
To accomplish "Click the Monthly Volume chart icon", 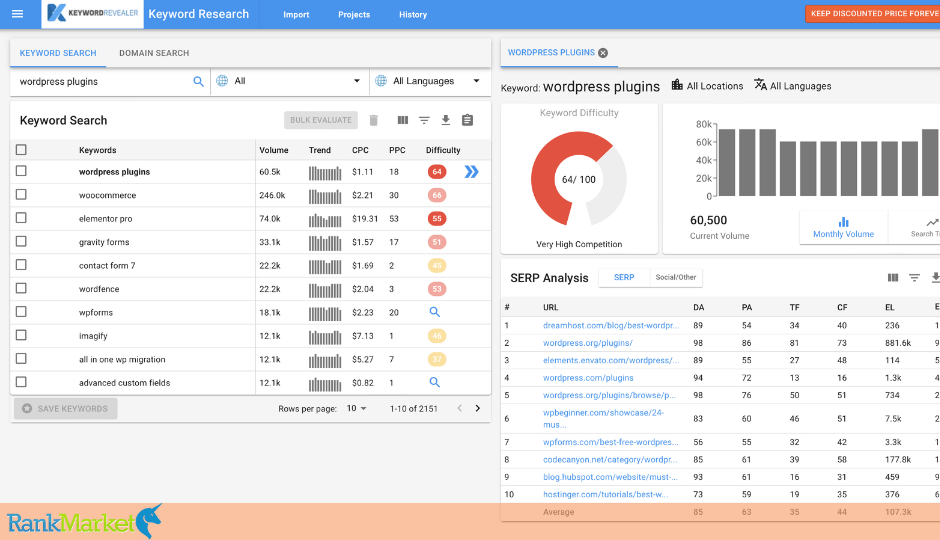I will pyautogui.click(x=843, y=222).
